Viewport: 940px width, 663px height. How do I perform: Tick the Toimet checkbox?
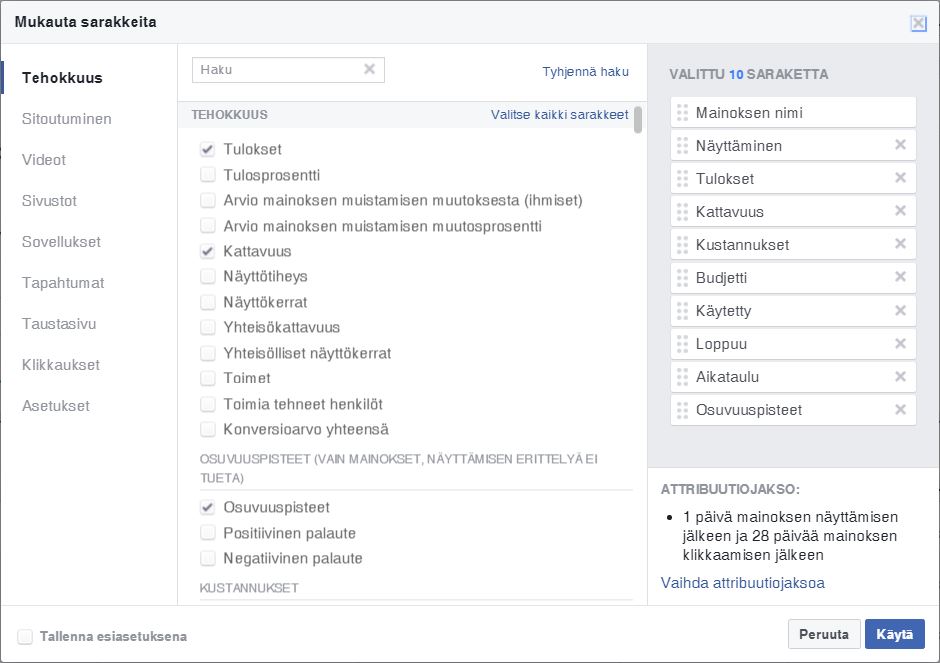(x=207, y=378)
